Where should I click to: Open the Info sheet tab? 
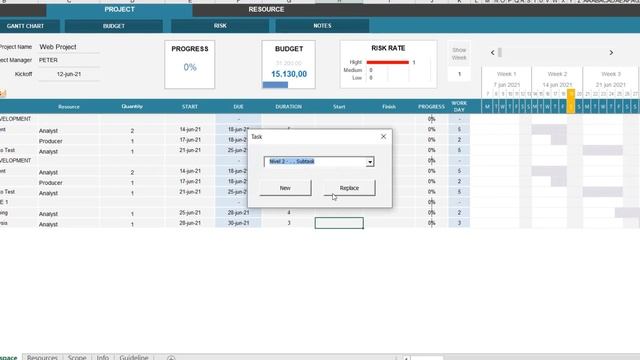coord(102,357)
